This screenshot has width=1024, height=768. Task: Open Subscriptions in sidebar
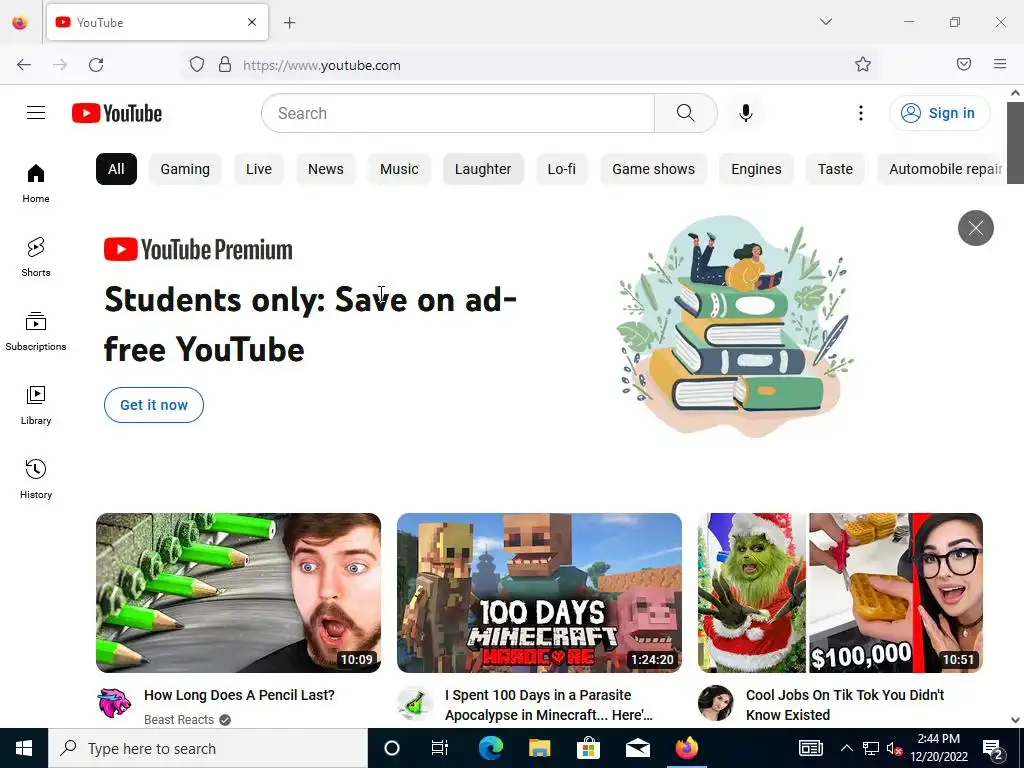[x=36, y=332]
